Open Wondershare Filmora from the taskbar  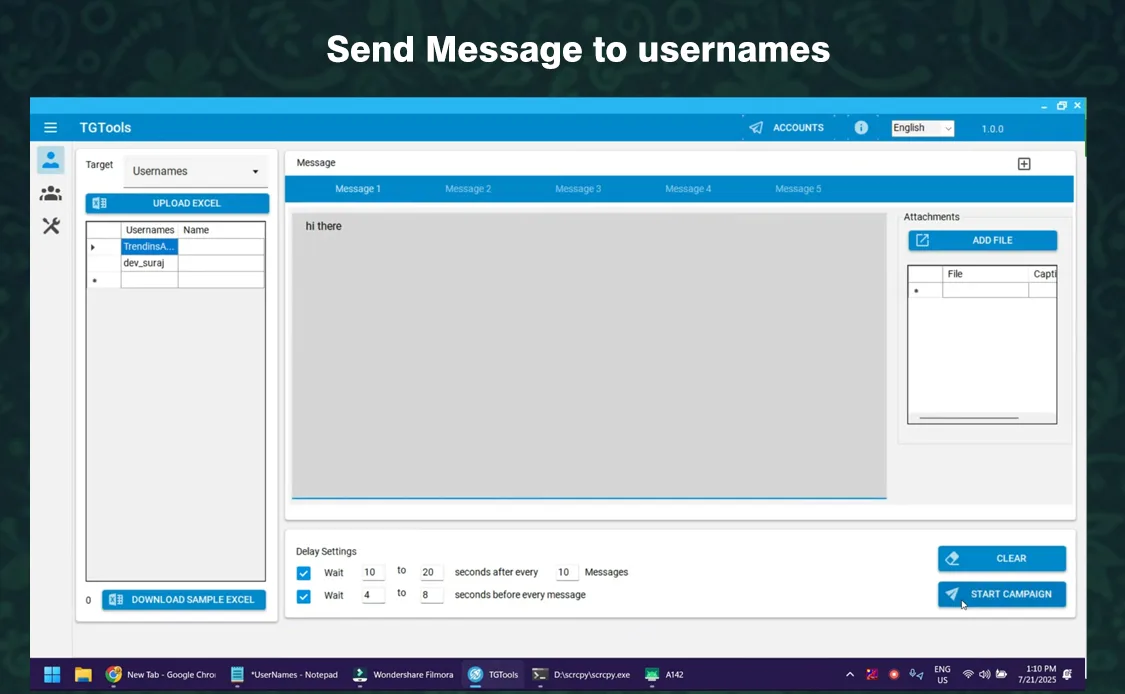pos(403,674)
